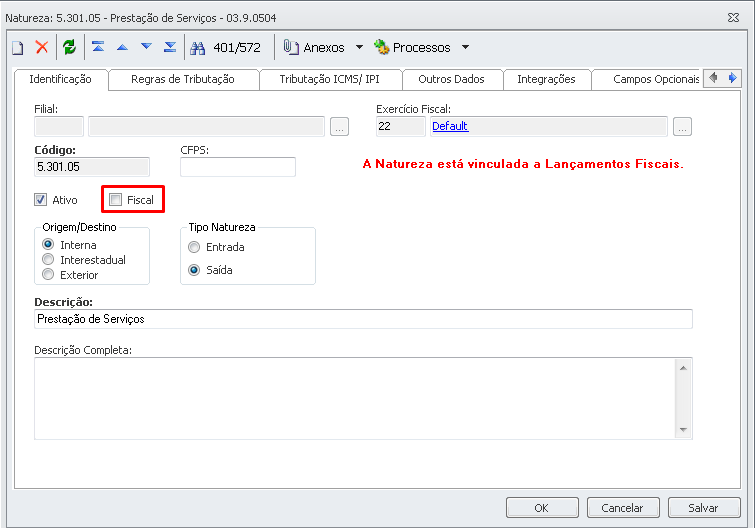Confirm with the OK button

(x=542, y=508)
